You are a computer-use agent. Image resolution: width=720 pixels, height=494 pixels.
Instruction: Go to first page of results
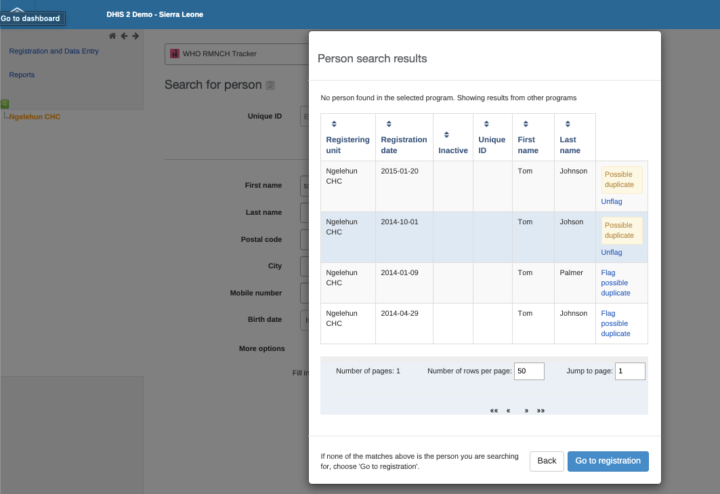click(x=494, y=410)
